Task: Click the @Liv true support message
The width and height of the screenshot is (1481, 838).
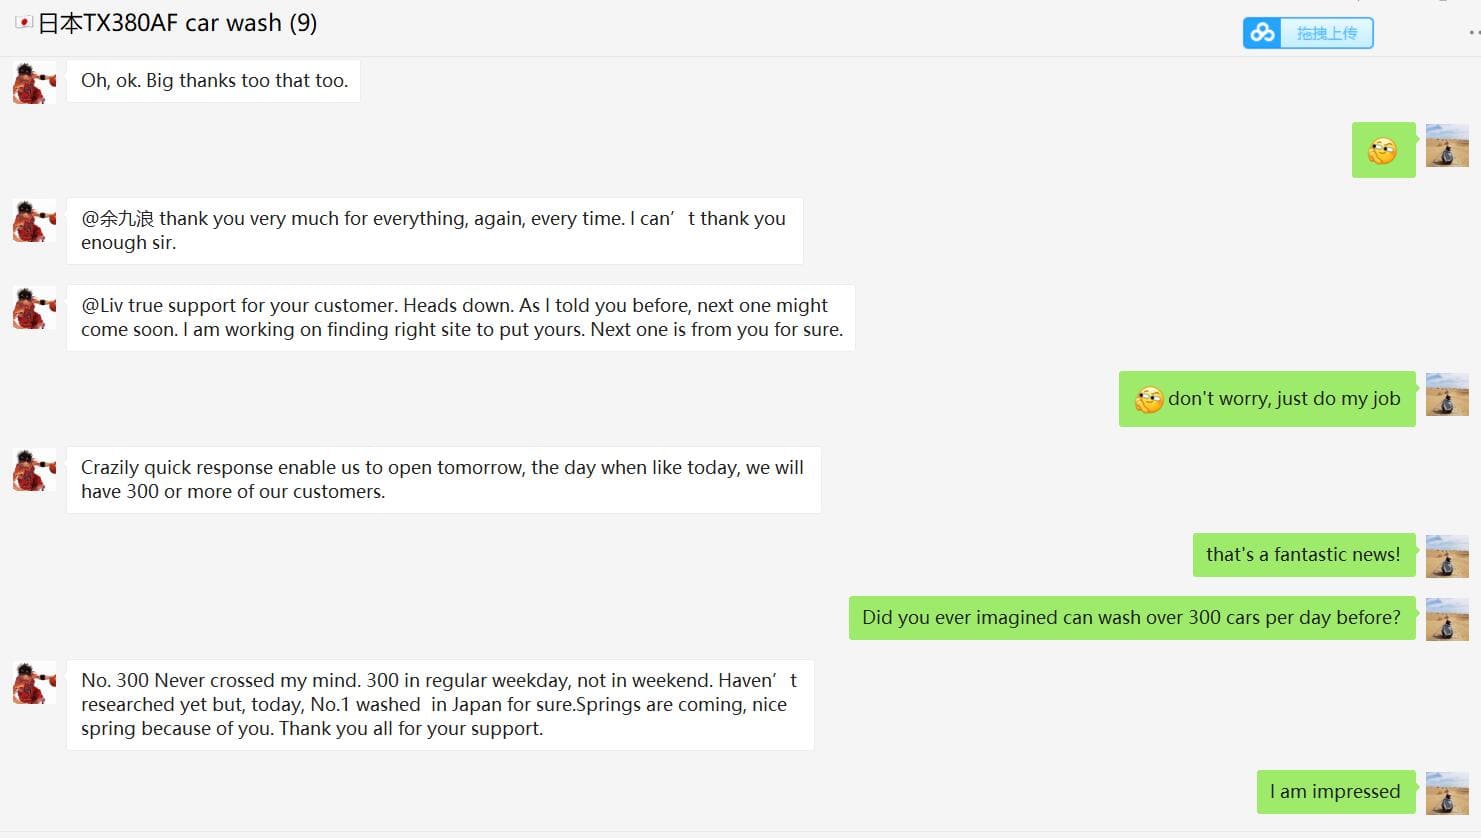Action: (461, 318)
